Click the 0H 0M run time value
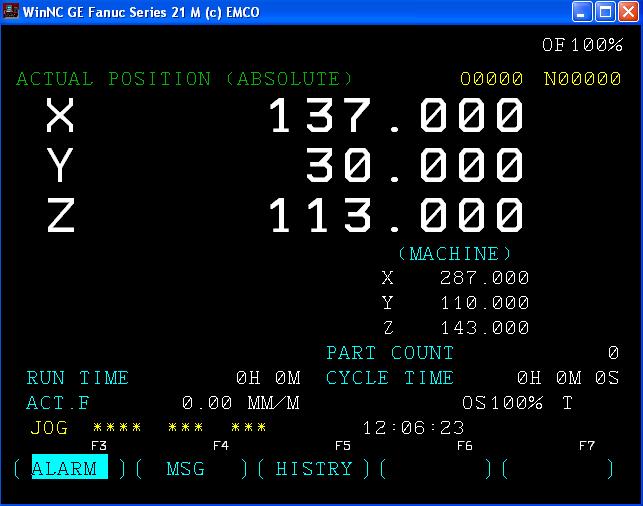 (268, 378)
